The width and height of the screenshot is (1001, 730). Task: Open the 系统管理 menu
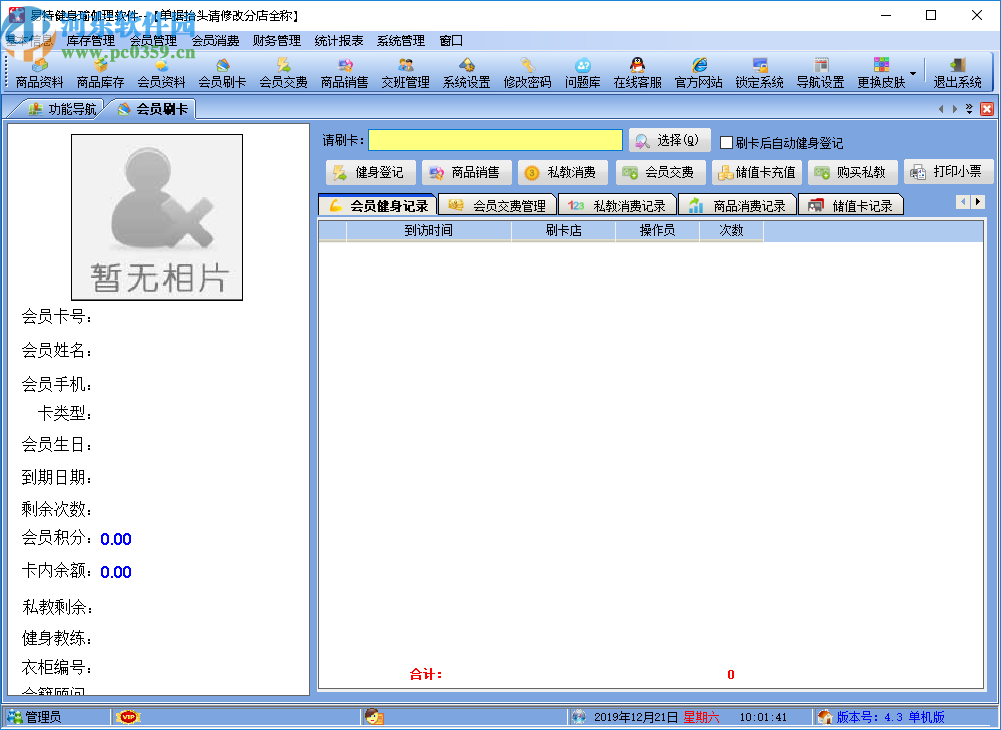[x=401, y=41]
